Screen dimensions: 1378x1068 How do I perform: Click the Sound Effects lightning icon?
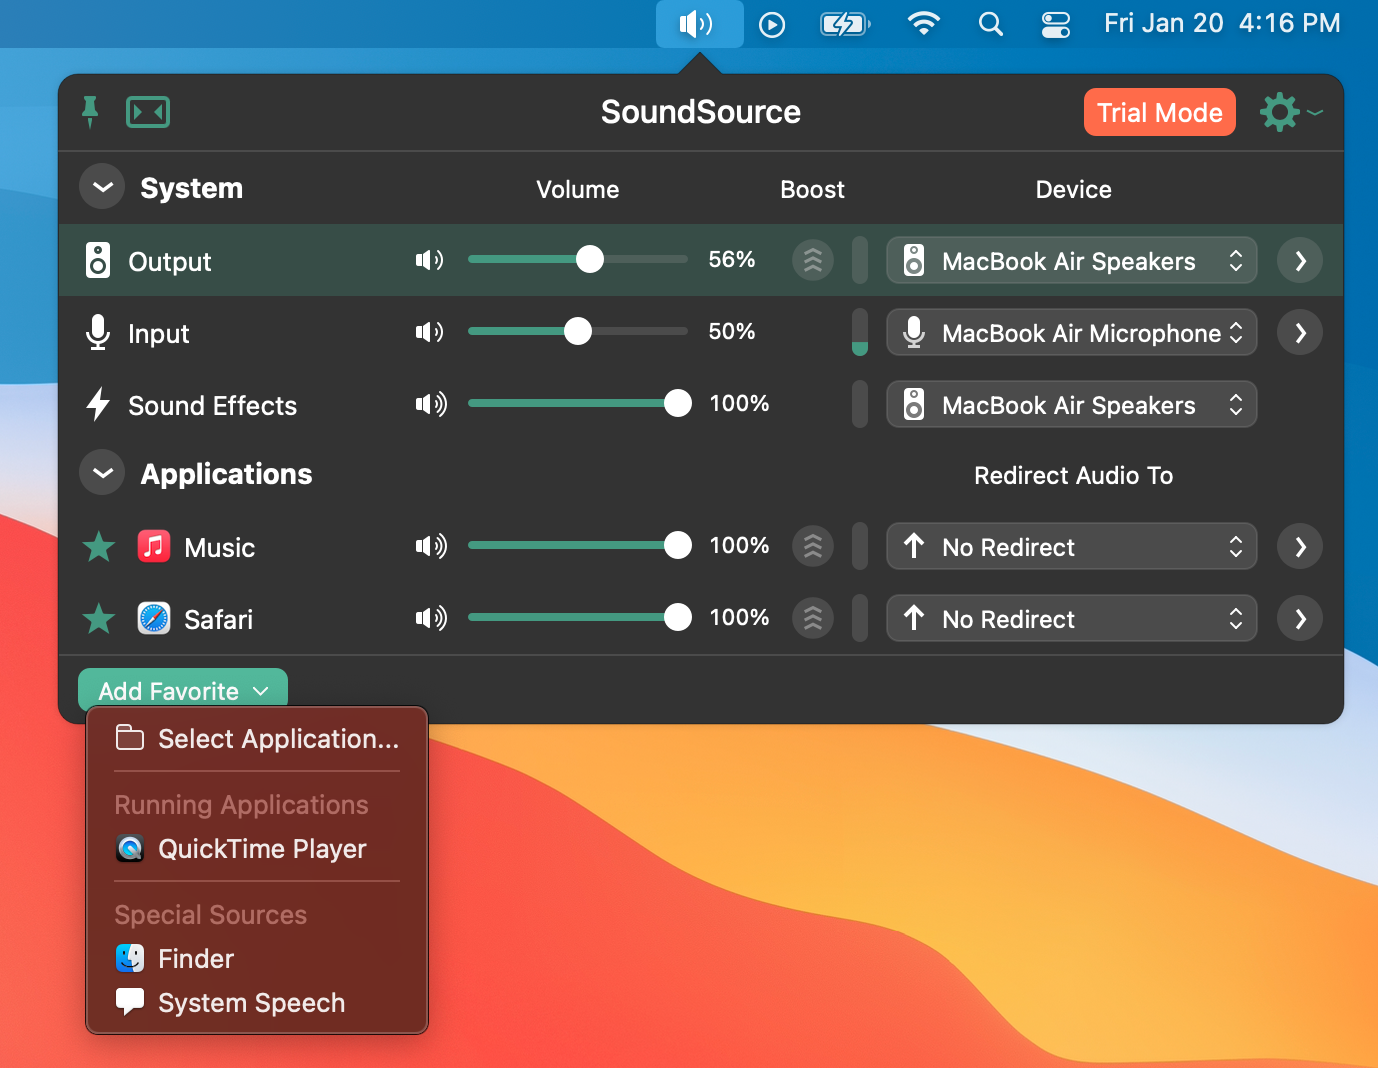coord(98,404)
